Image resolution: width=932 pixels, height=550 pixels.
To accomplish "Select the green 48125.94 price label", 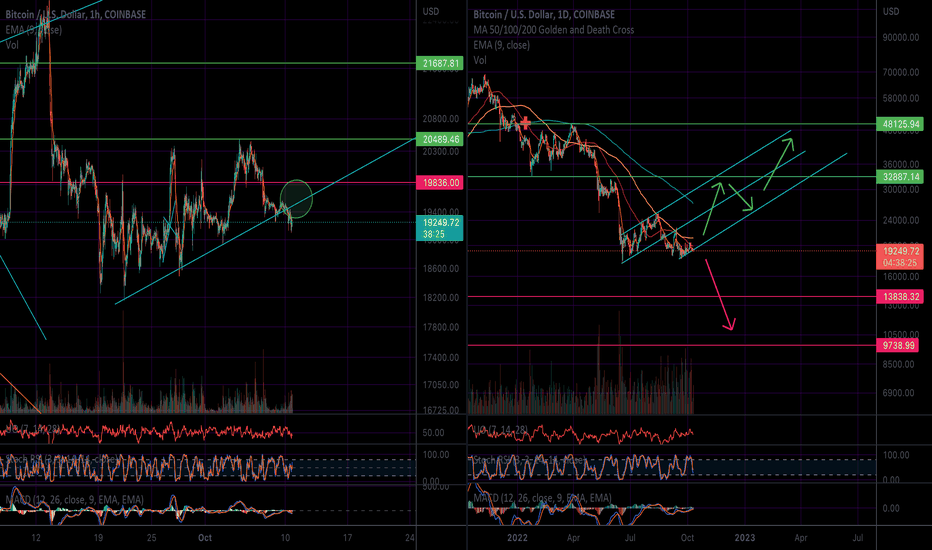I will [900, 124].
